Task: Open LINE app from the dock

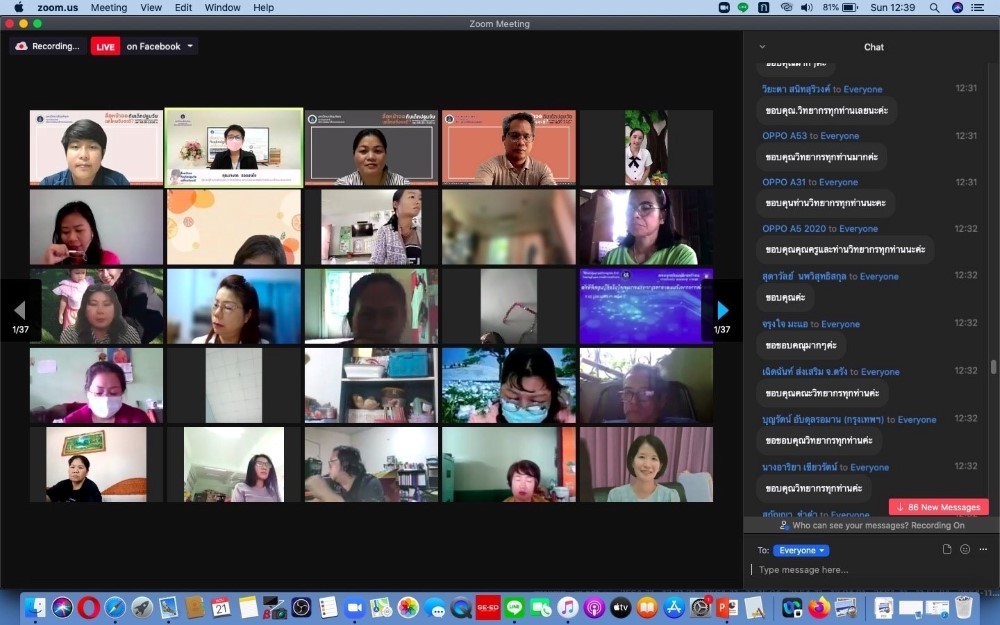Action: coord(514,607)
